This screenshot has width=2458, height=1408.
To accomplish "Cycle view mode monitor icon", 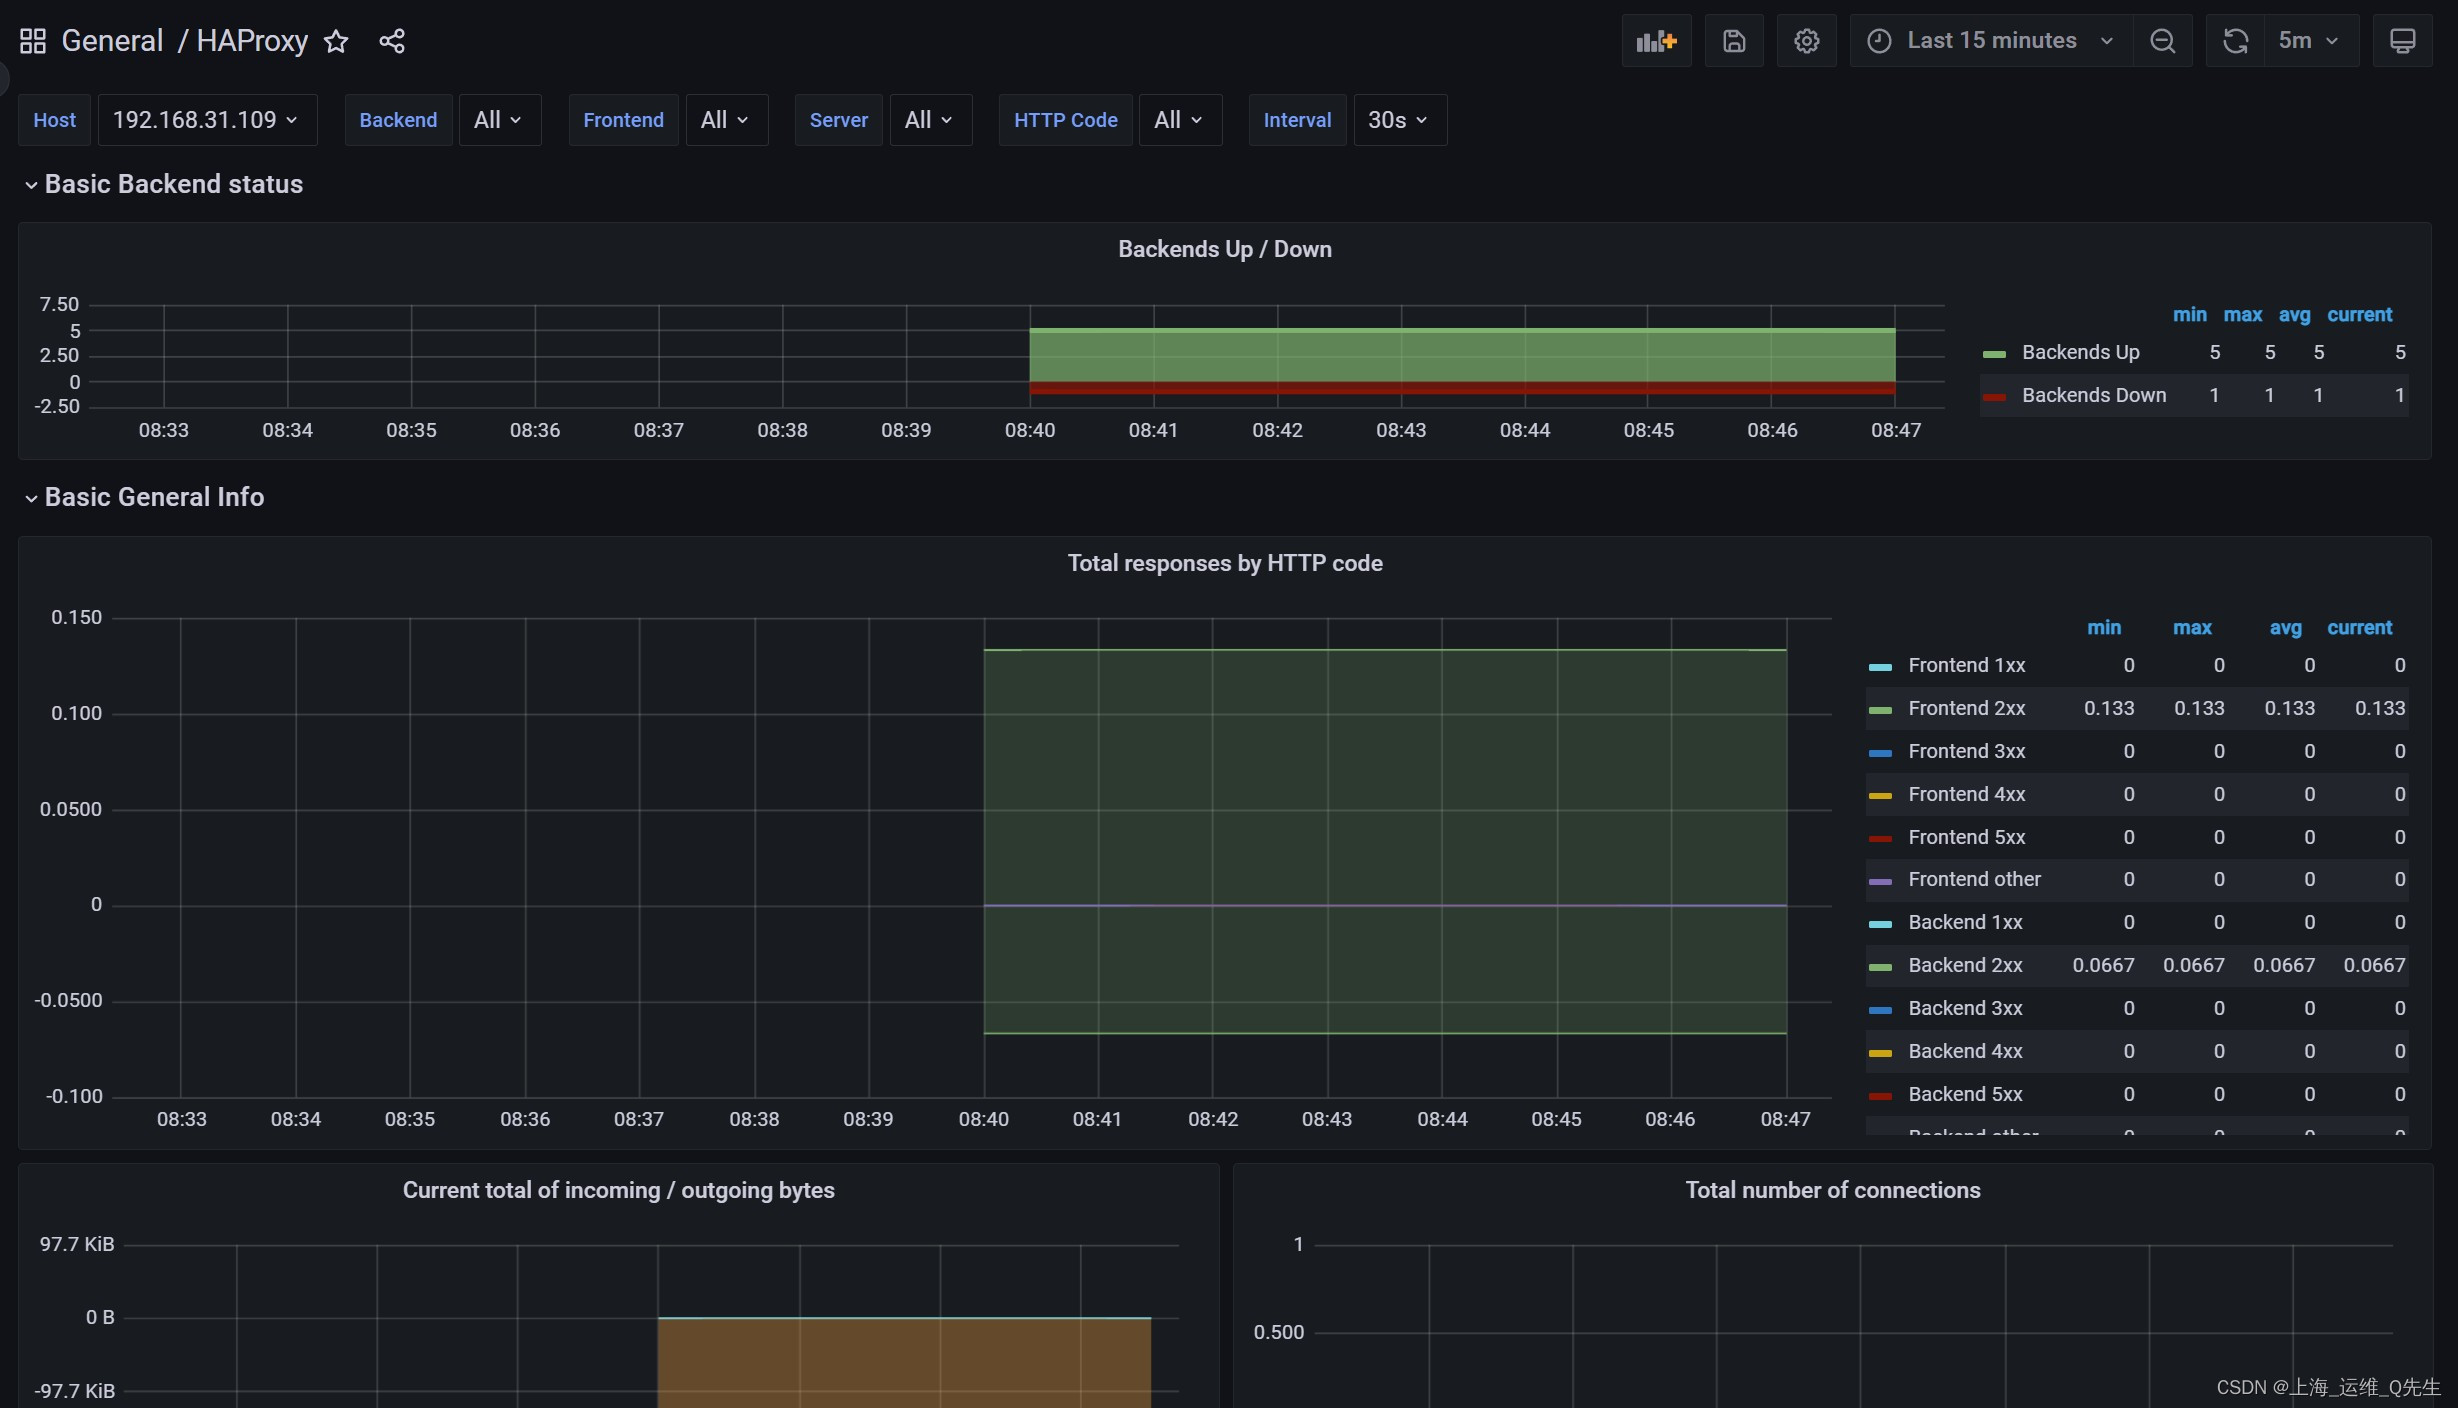I will point(2402,41).
